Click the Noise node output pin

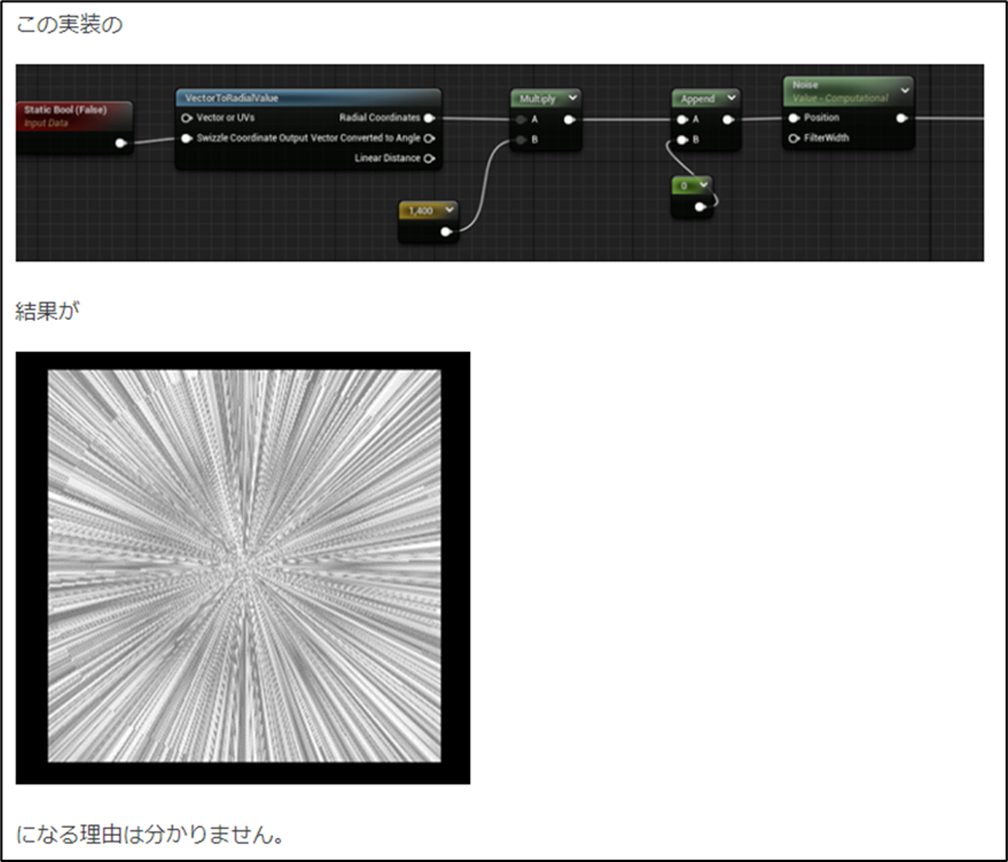tap(902, 118)
